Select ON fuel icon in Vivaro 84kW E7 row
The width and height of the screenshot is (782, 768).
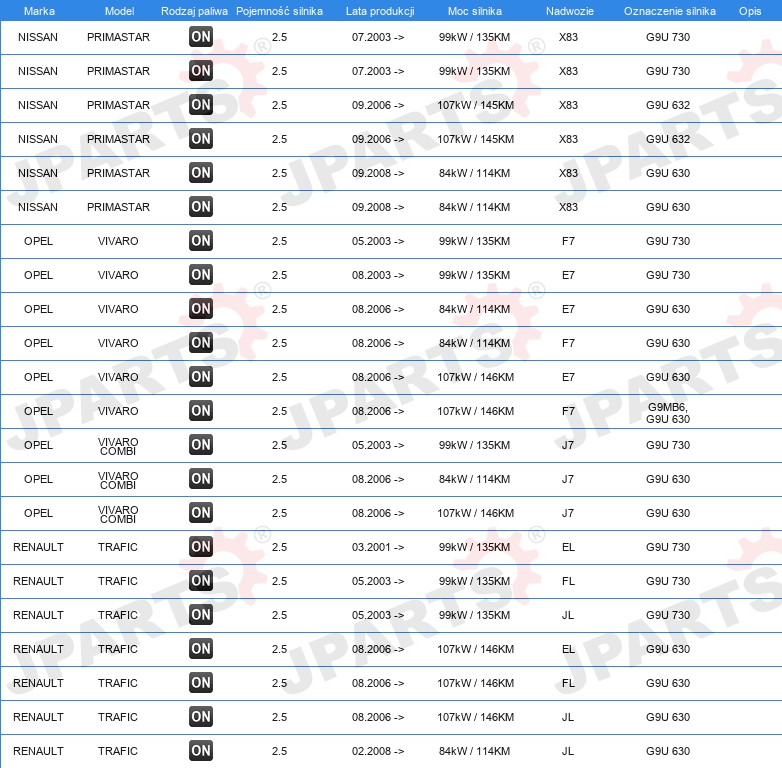200,309
